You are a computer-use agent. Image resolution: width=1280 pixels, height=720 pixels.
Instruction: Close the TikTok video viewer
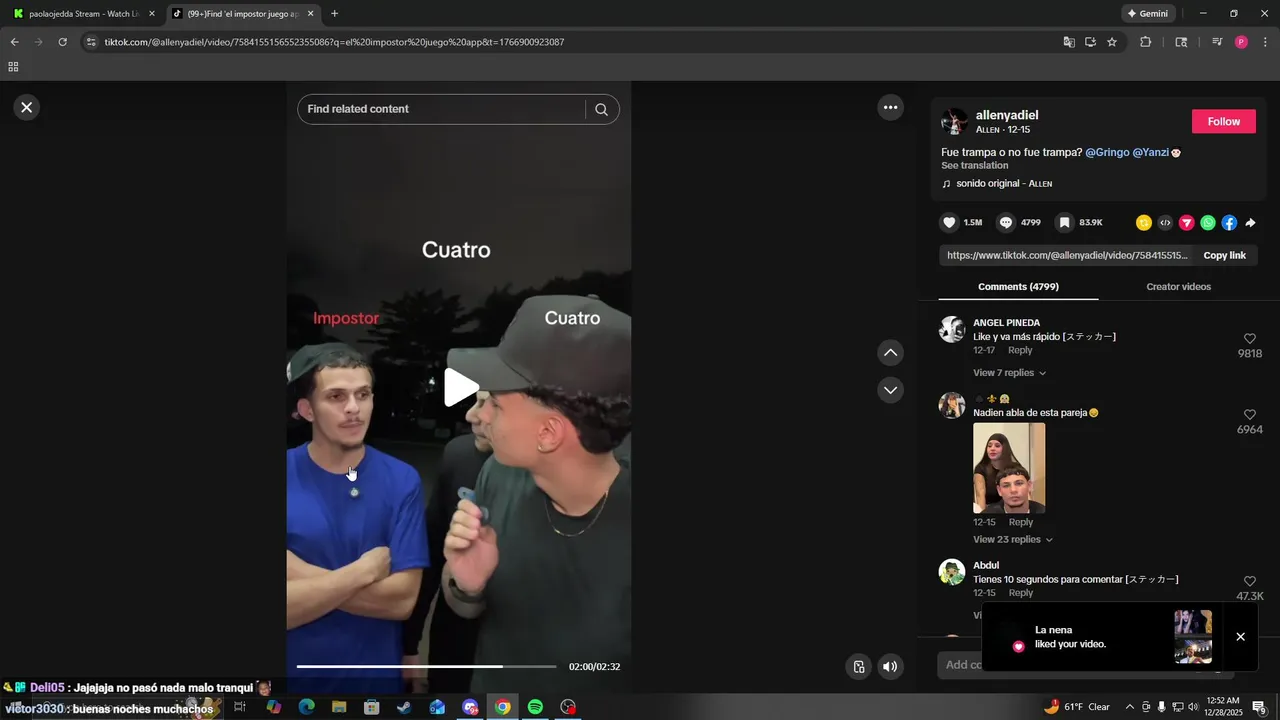[27, 107]
